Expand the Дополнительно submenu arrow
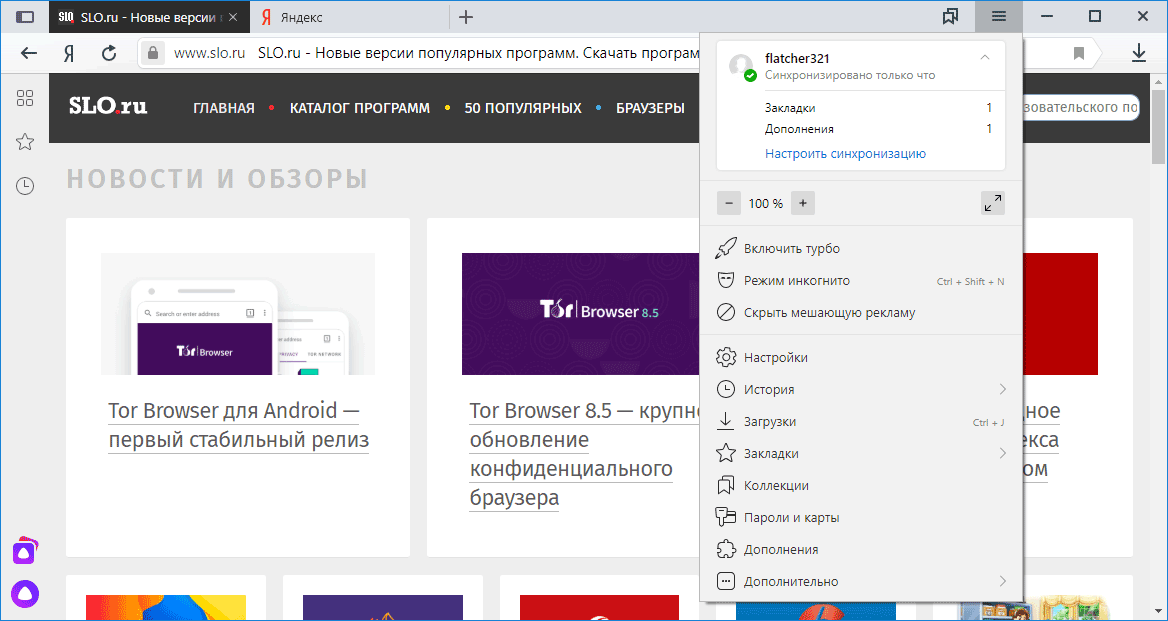This screenshot has height=621, width=1168. (1003, 582)
